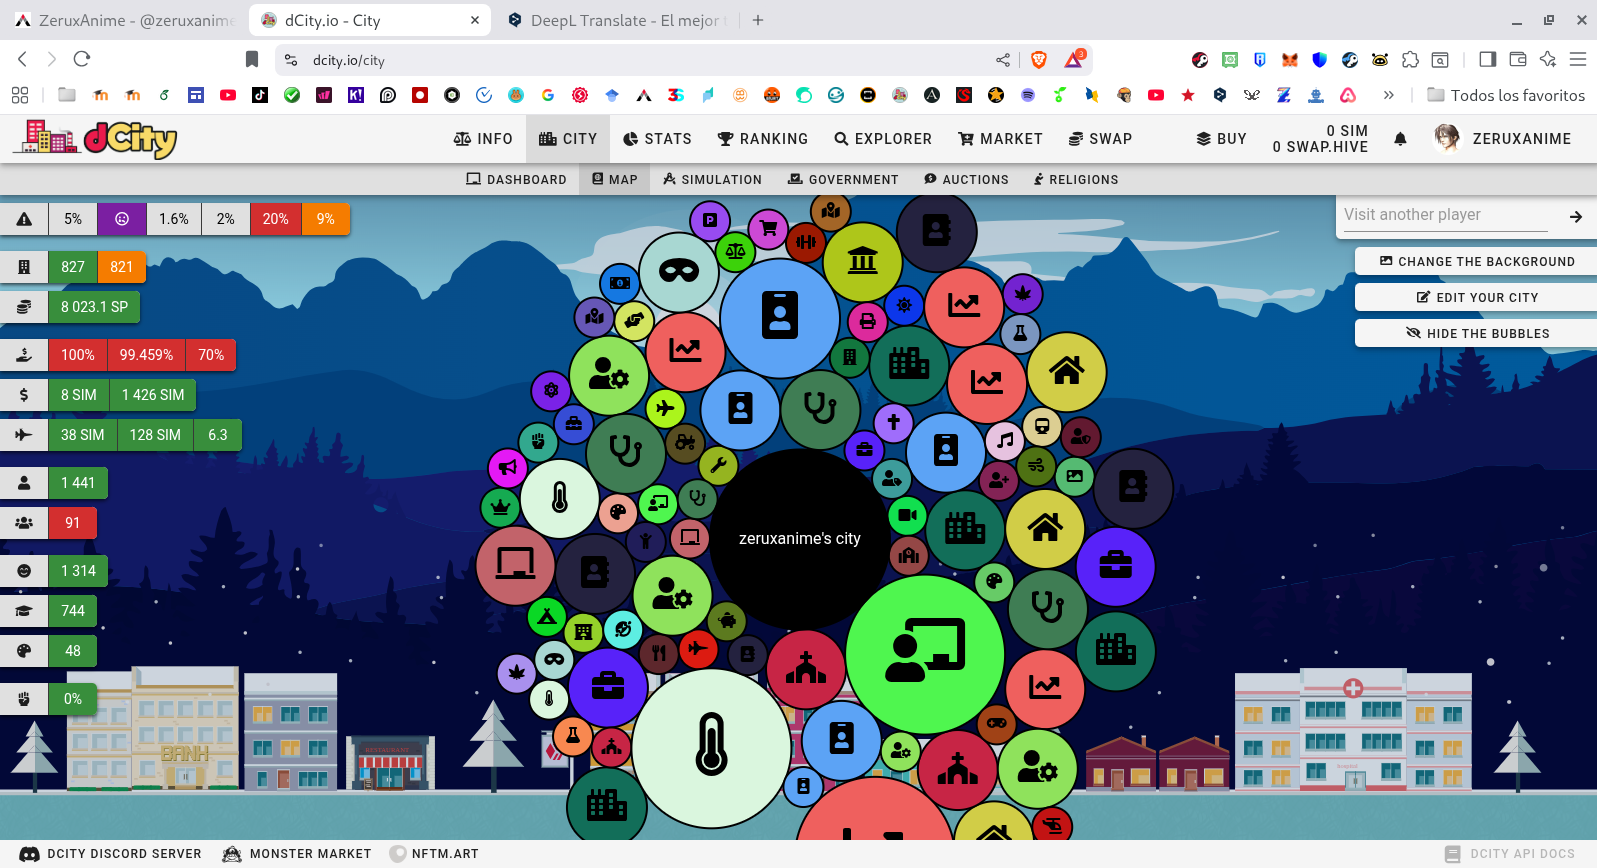Open the Brave main menu

pyautogui.click(x=1578, y=60)
